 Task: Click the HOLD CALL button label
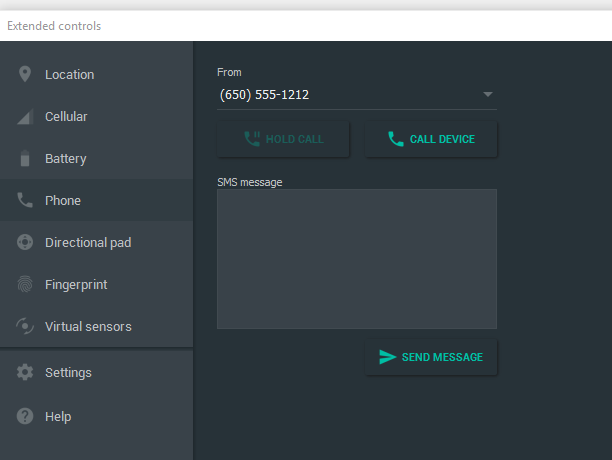click(x=295, y=139)
